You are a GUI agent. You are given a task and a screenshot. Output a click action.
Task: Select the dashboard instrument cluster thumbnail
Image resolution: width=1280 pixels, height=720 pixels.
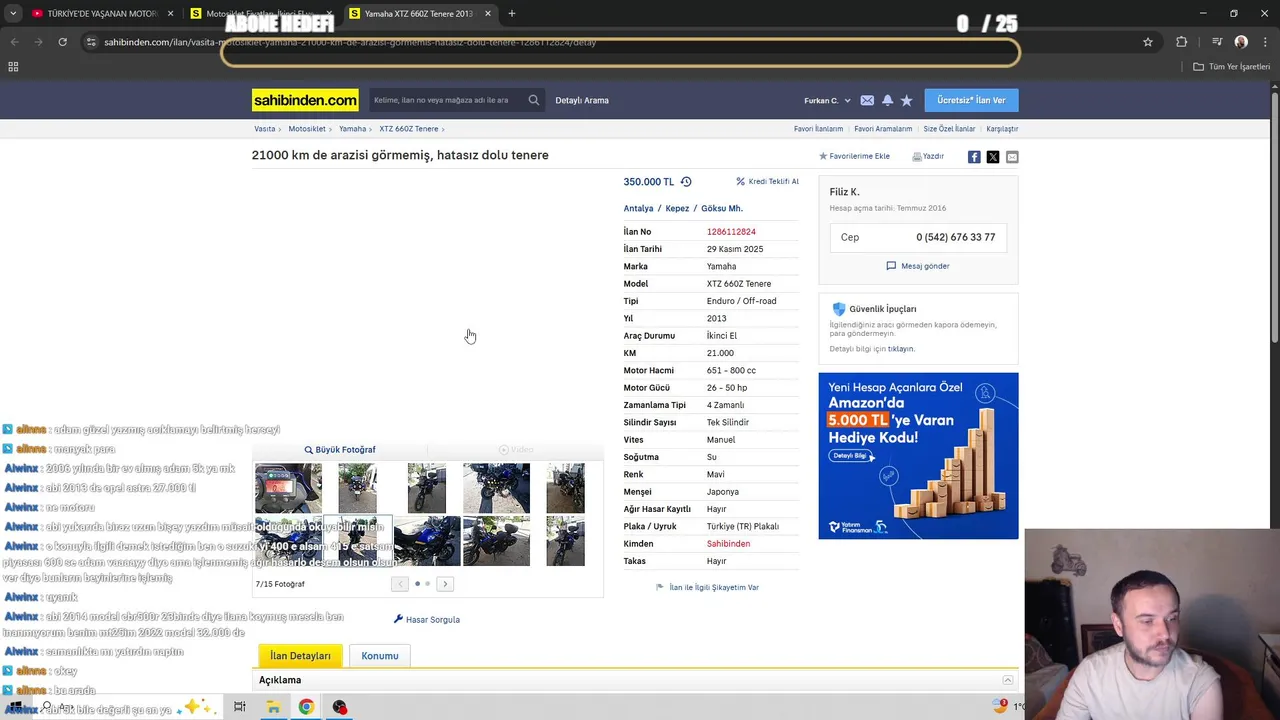tap(288, 488)
